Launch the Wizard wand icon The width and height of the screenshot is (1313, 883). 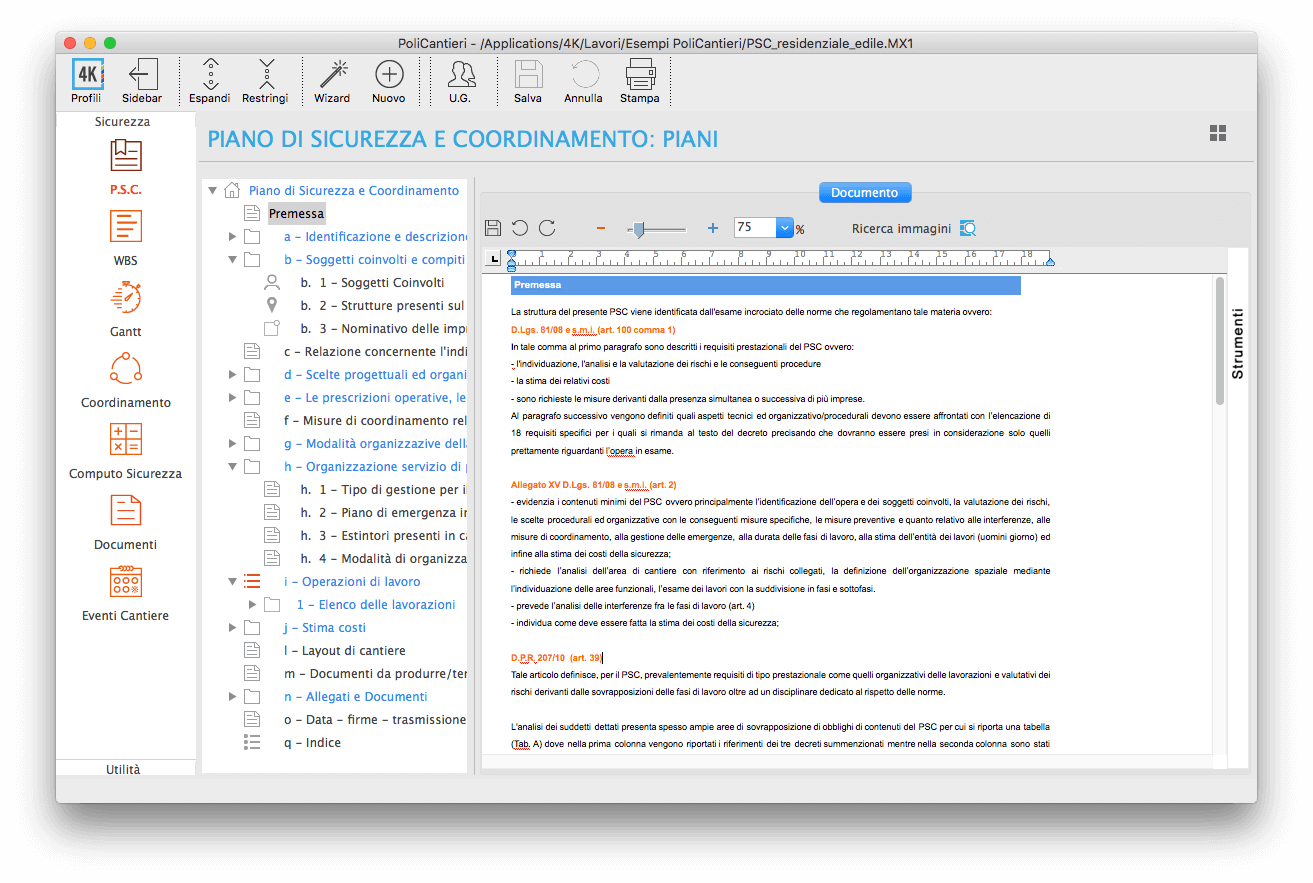(333, 74)
